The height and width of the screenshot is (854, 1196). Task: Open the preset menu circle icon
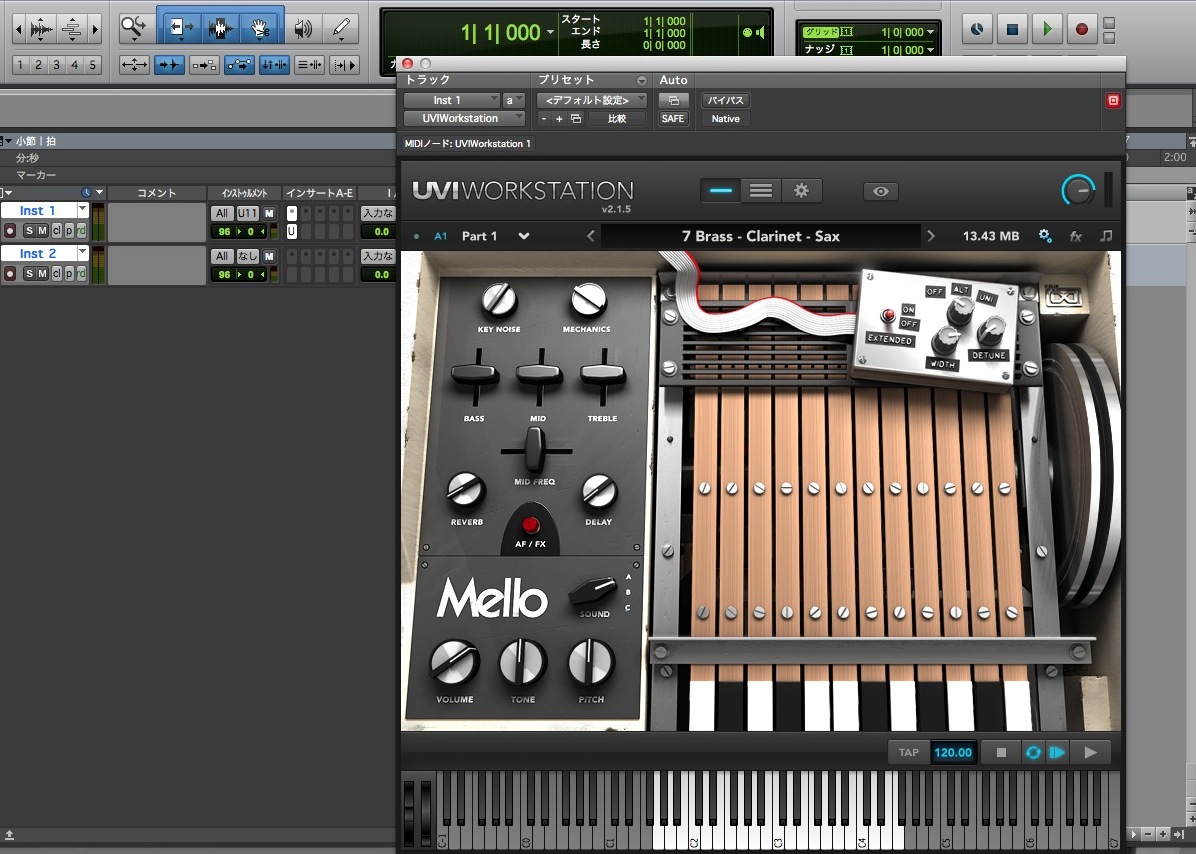pyautogui.click(x=641, y=80)
